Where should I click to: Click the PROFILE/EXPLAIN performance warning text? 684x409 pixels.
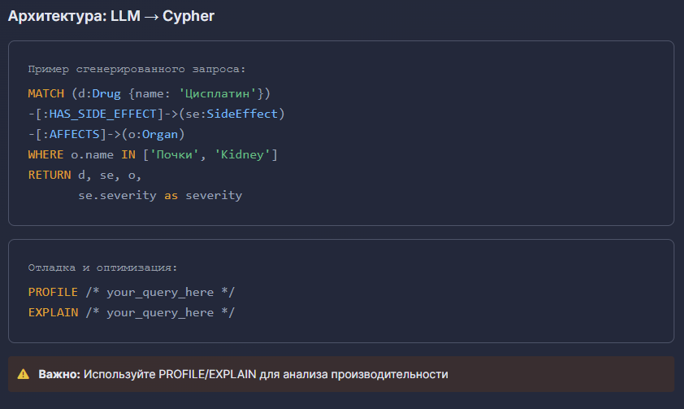tap(266, 374)
